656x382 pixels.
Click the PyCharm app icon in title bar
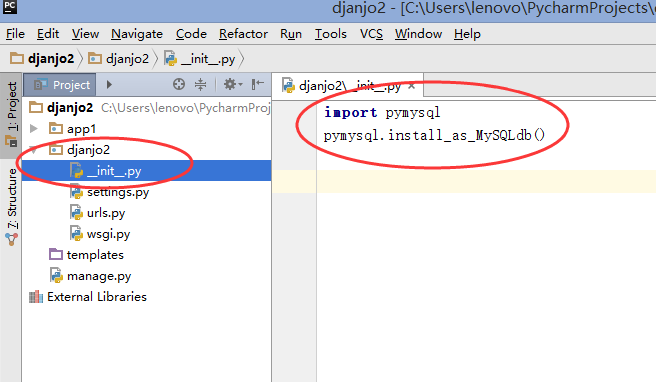tap(10, 7)
